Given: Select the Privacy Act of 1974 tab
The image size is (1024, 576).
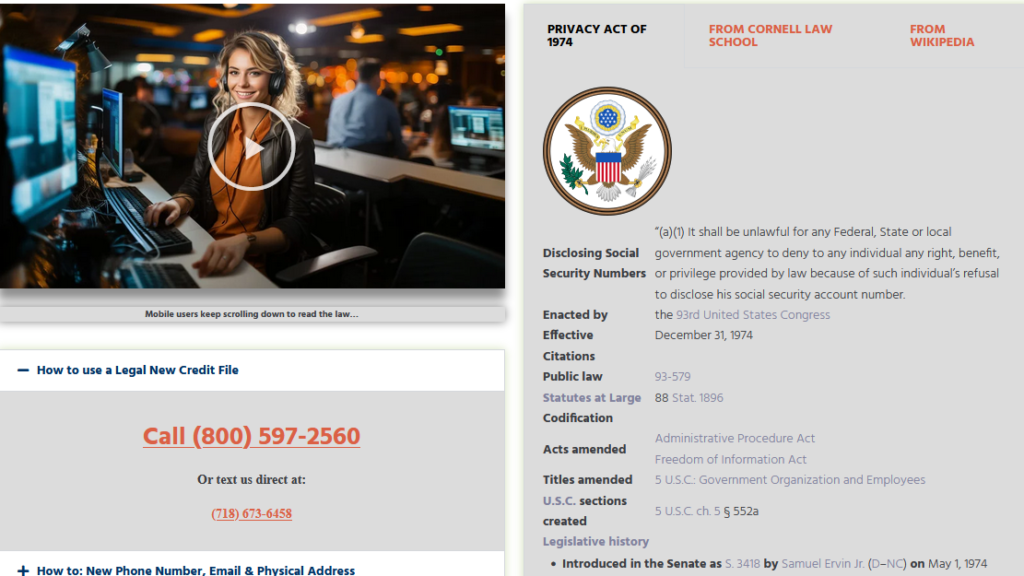Looking at the screenshot, I should (x=597, y=35).
